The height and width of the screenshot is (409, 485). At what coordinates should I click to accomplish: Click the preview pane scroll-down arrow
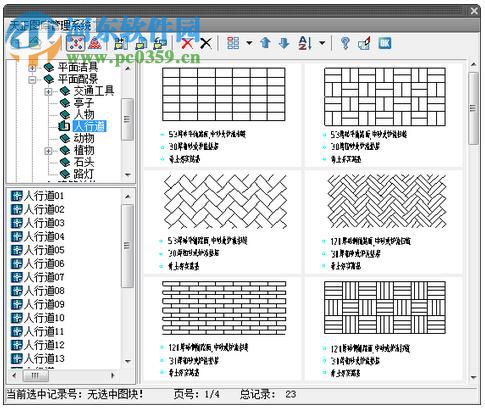tap(473, 378)
